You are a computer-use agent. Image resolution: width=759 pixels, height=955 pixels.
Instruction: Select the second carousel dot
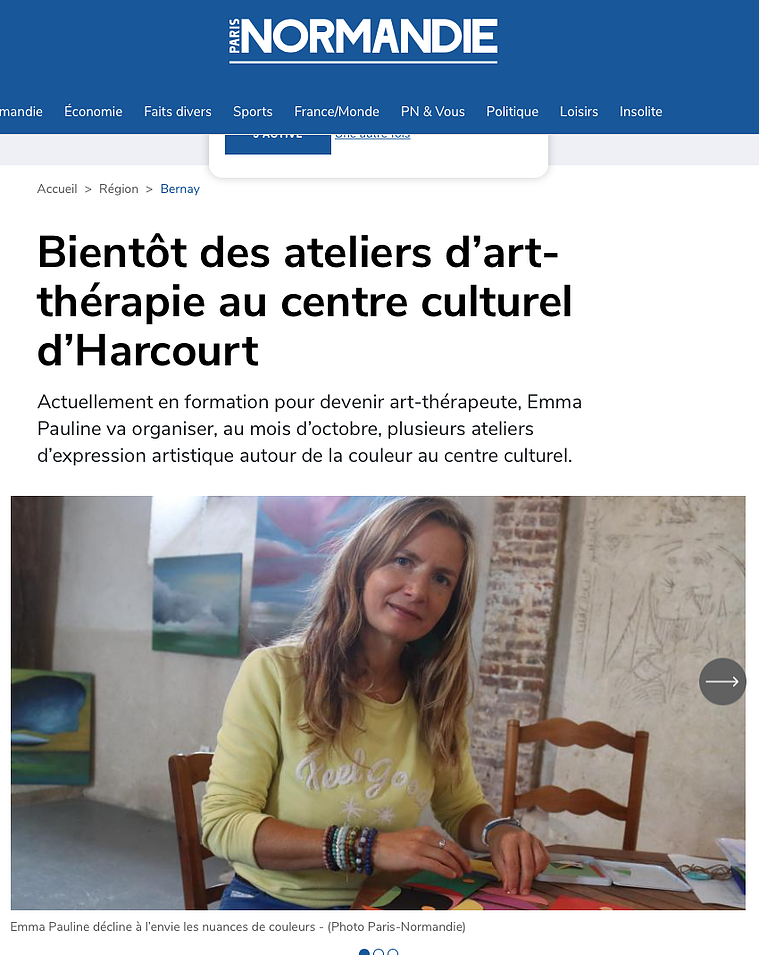click(379, 952)
